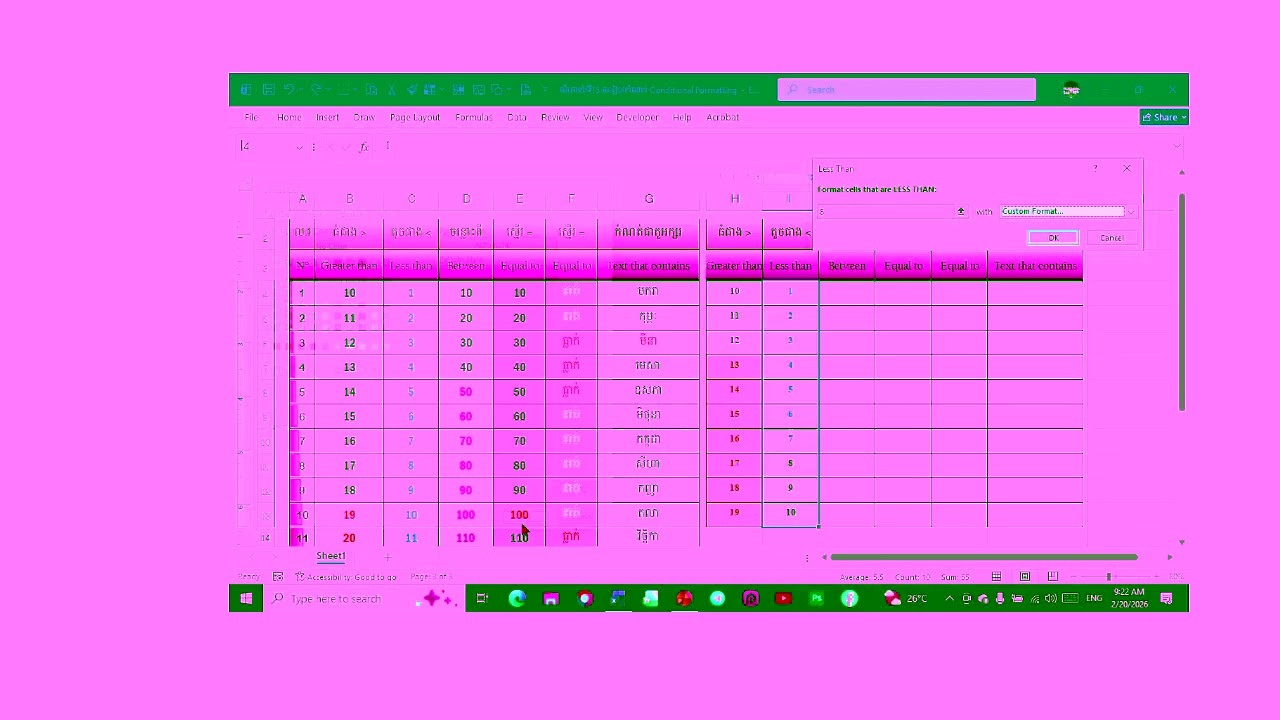
Task: Switch to the Home tab
Action: 289,117
